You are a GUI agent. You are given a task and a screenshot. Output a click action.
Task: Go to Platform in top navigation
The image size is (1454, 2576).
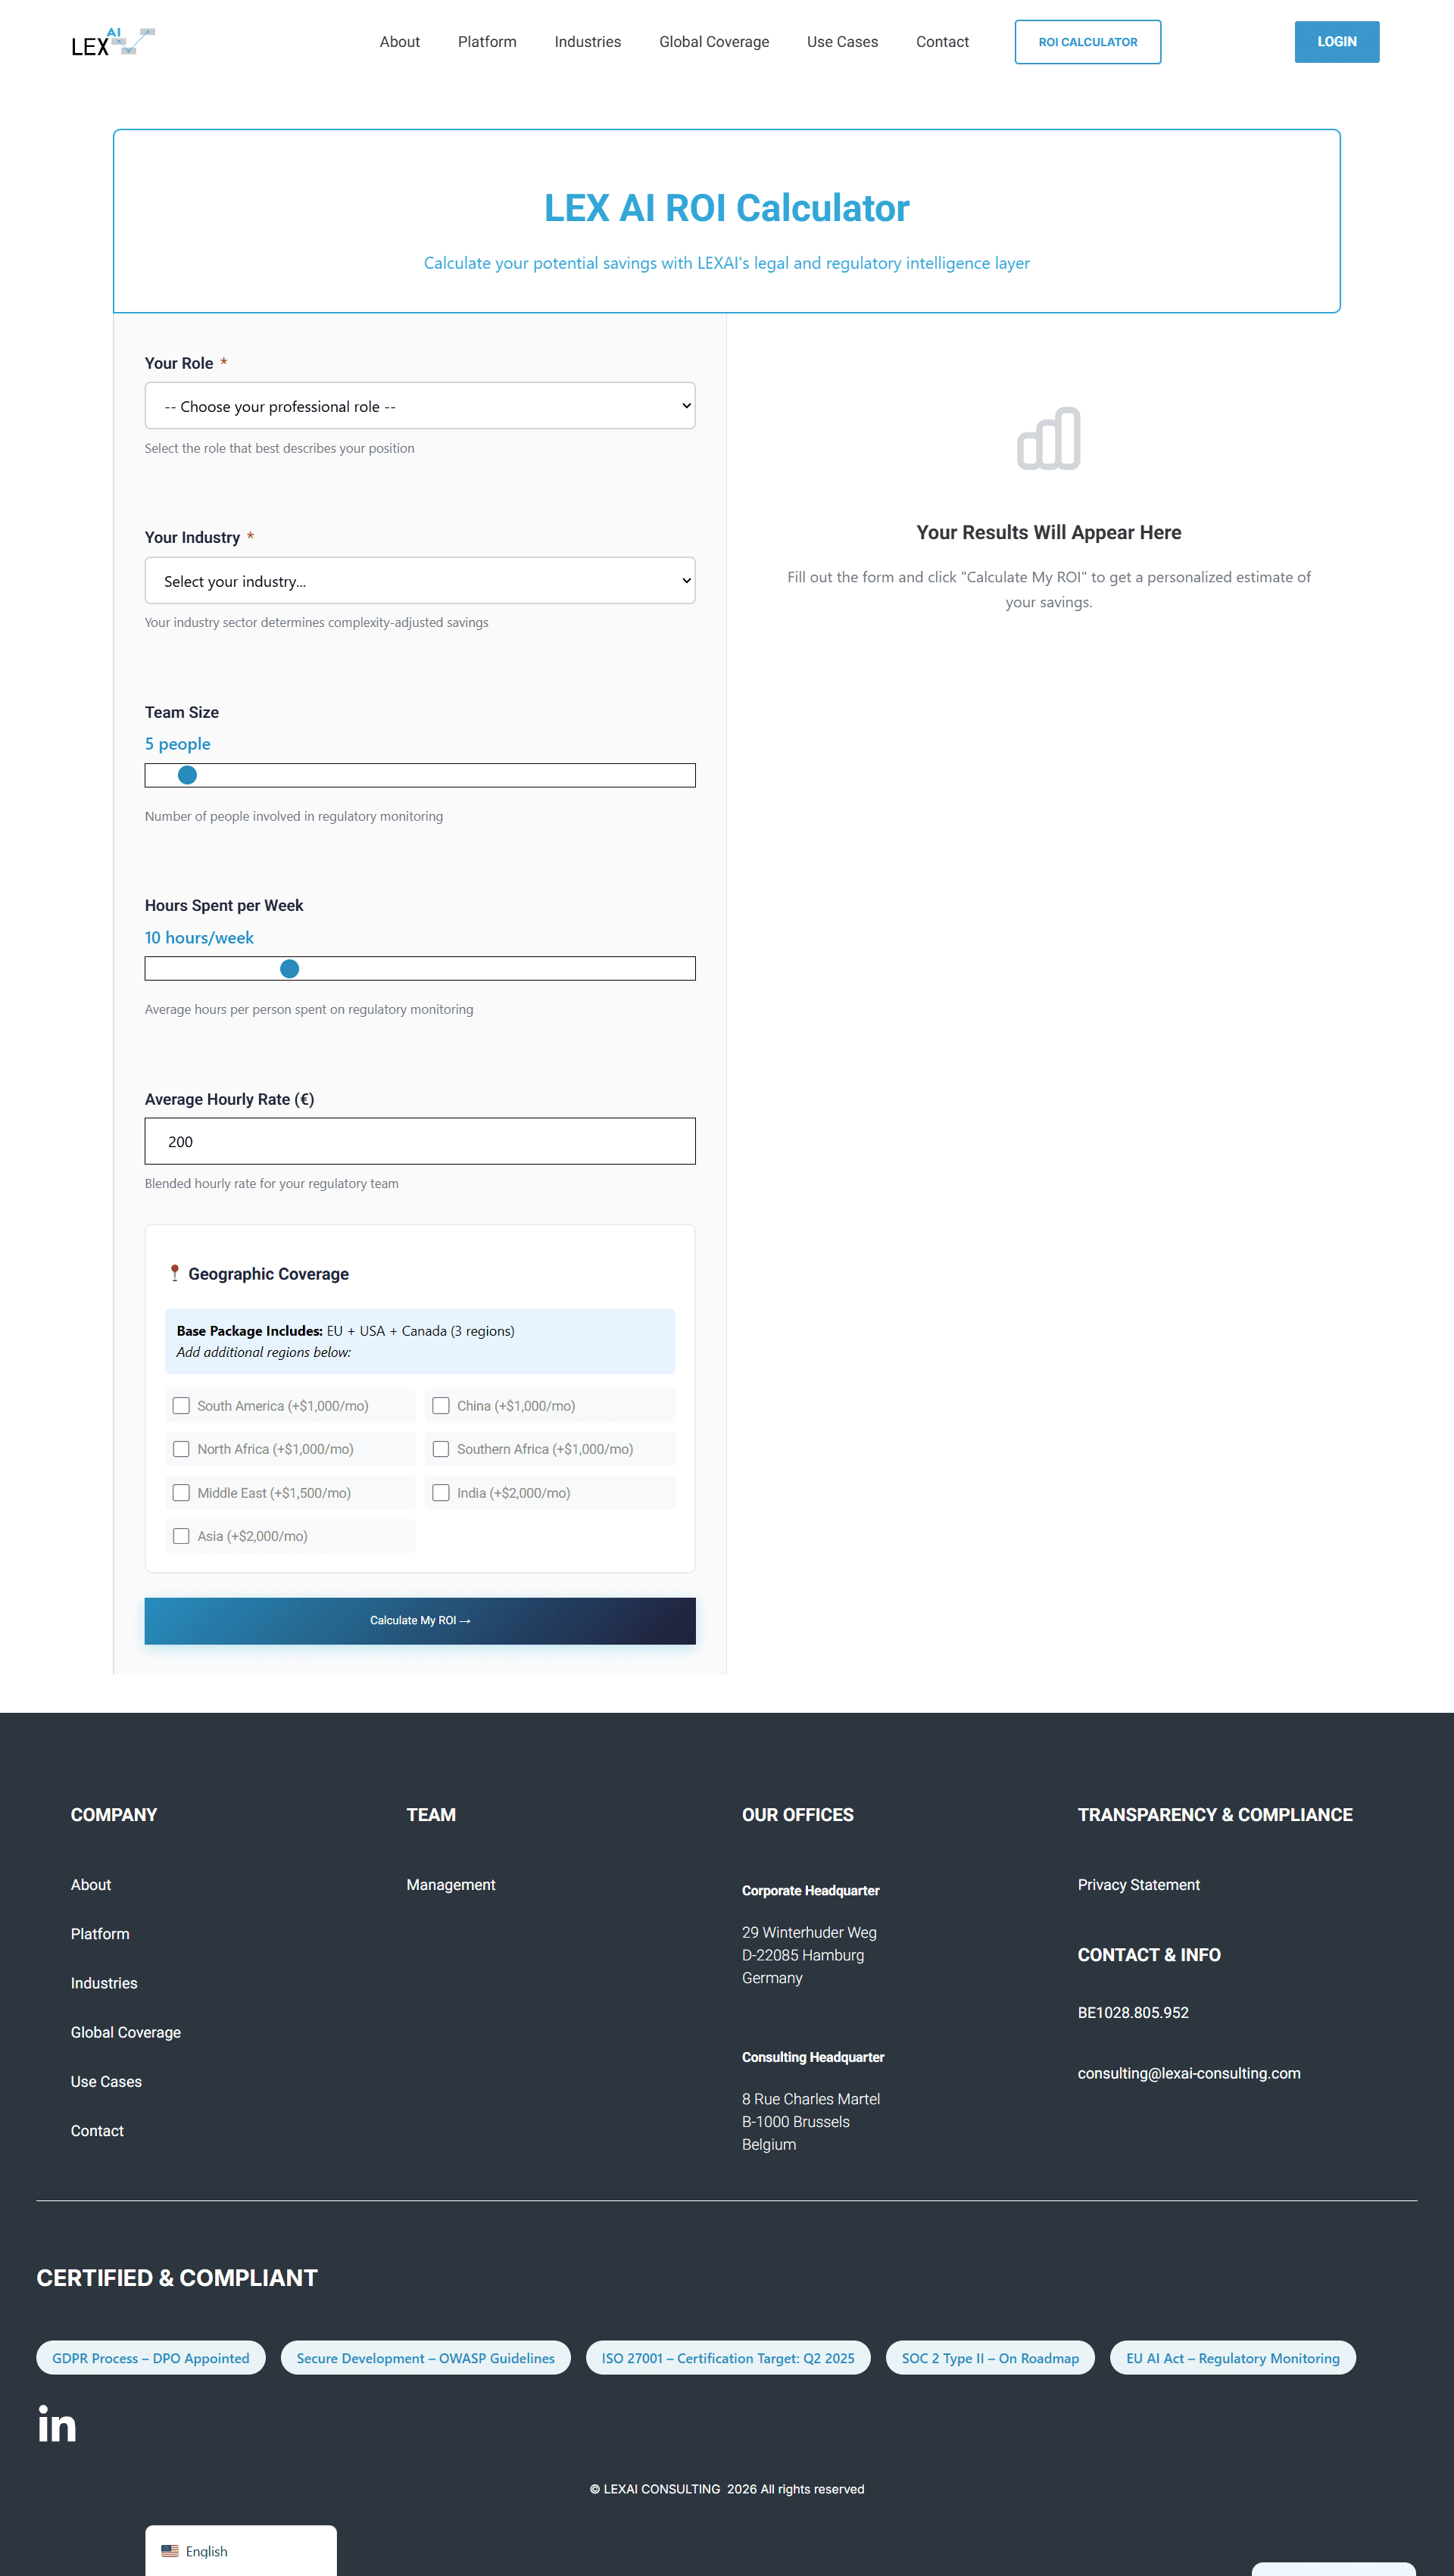coord(487,42)
